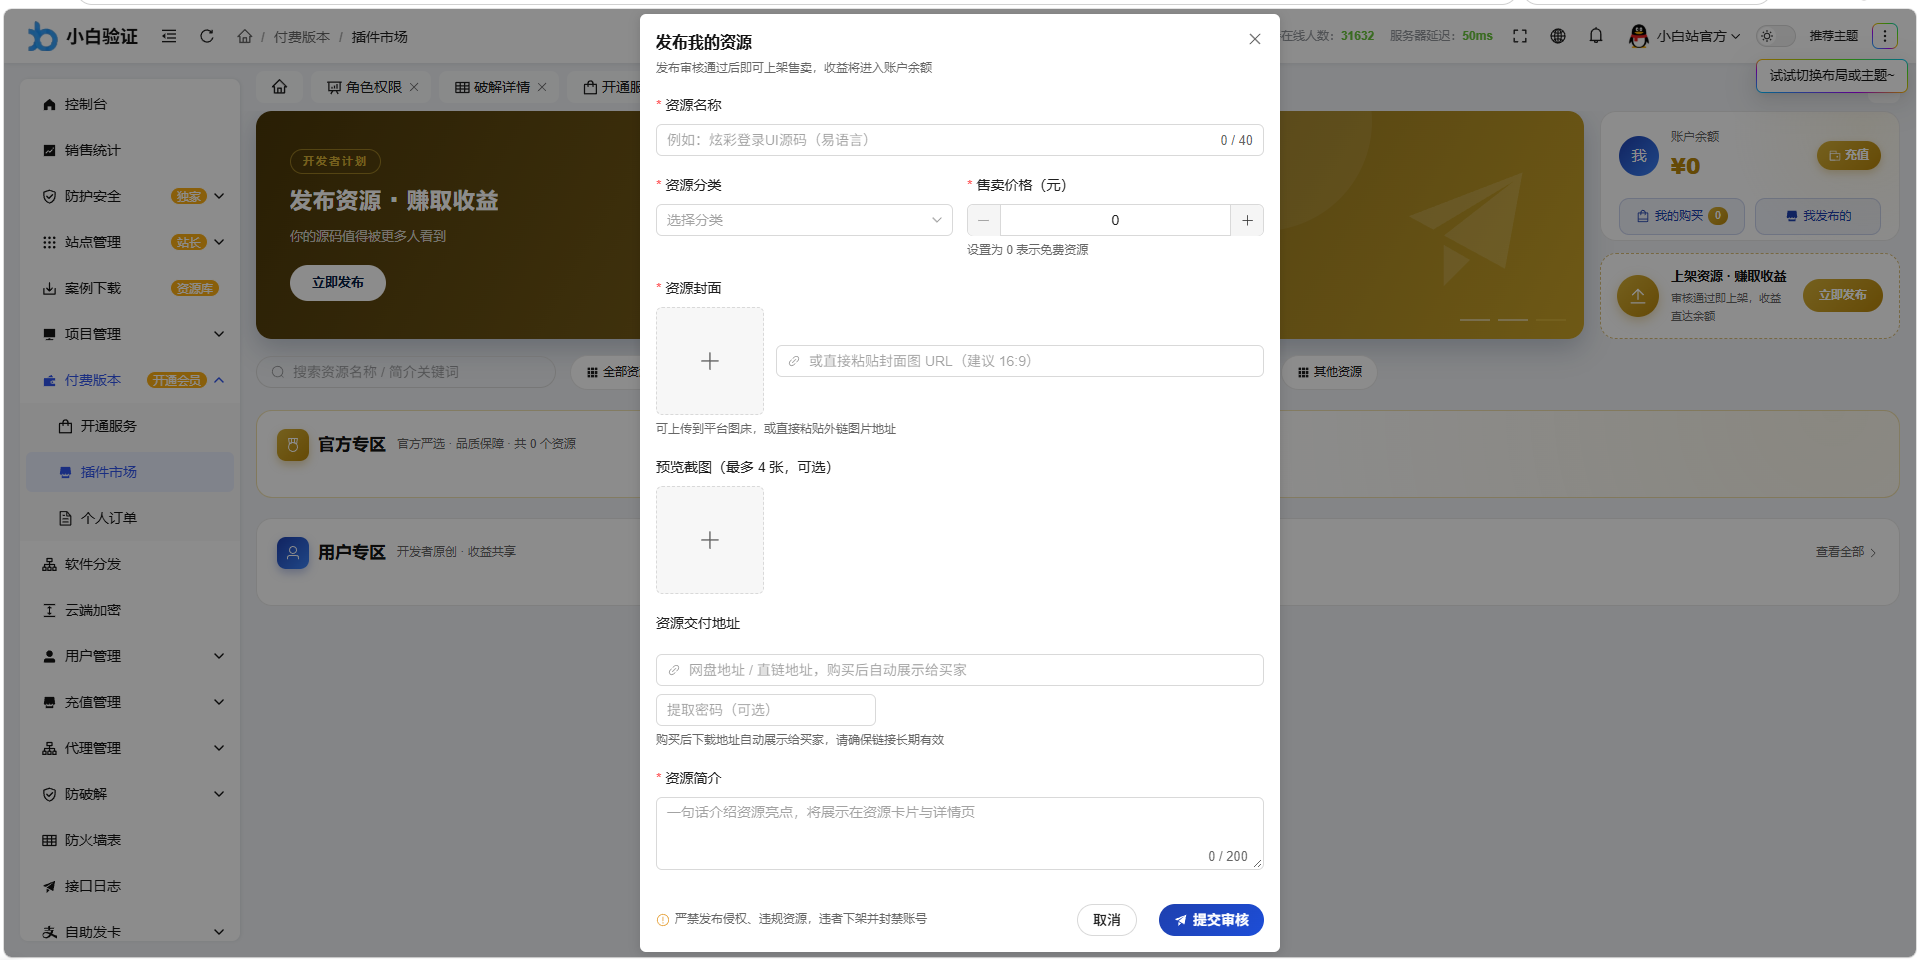Click the 充值 button
1919x960 pixels.
pos(1849,155)
